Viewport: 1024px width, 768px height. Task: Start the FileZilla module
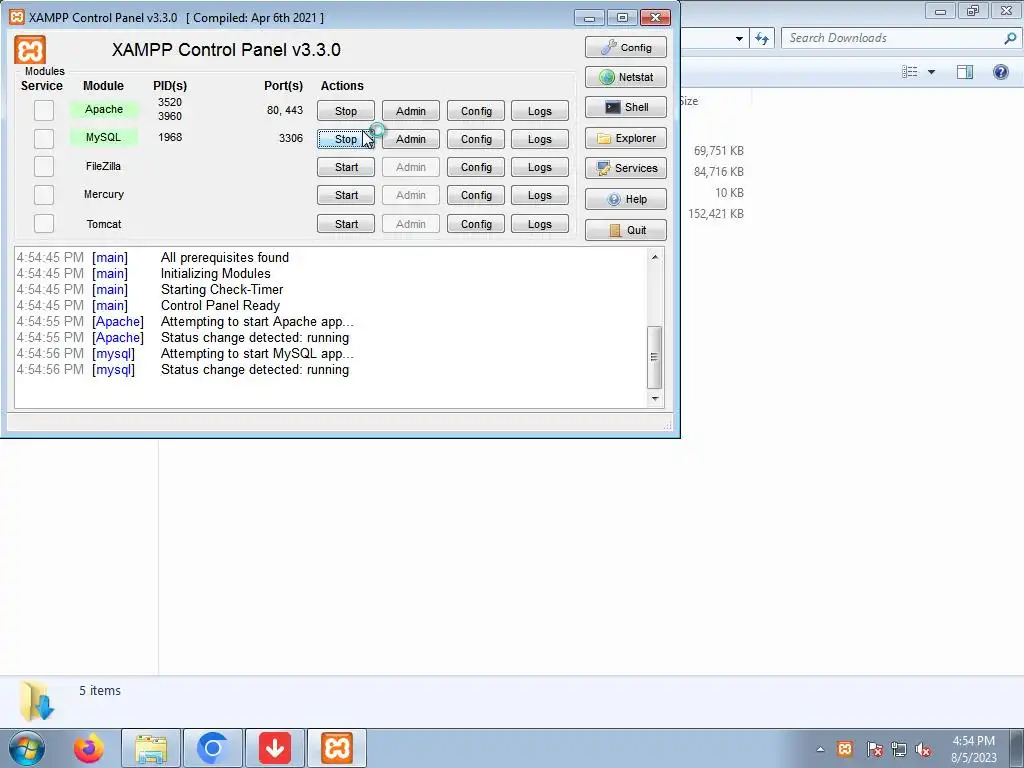(x=345, y=167)
